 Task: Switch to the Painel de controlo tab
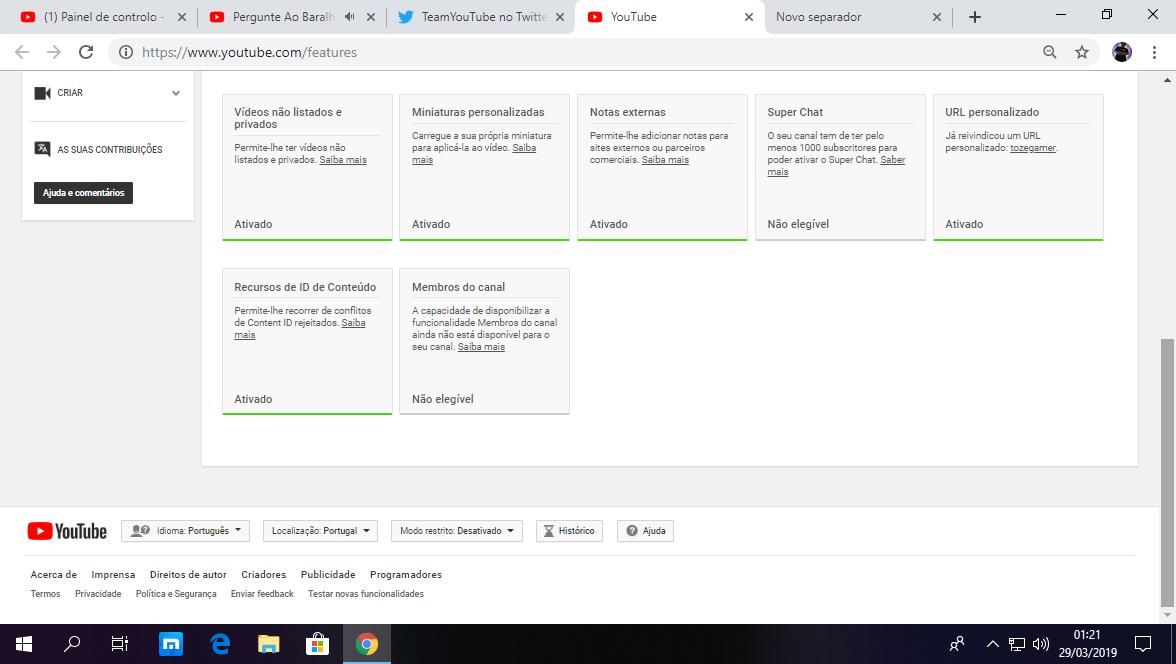point(104,17)
